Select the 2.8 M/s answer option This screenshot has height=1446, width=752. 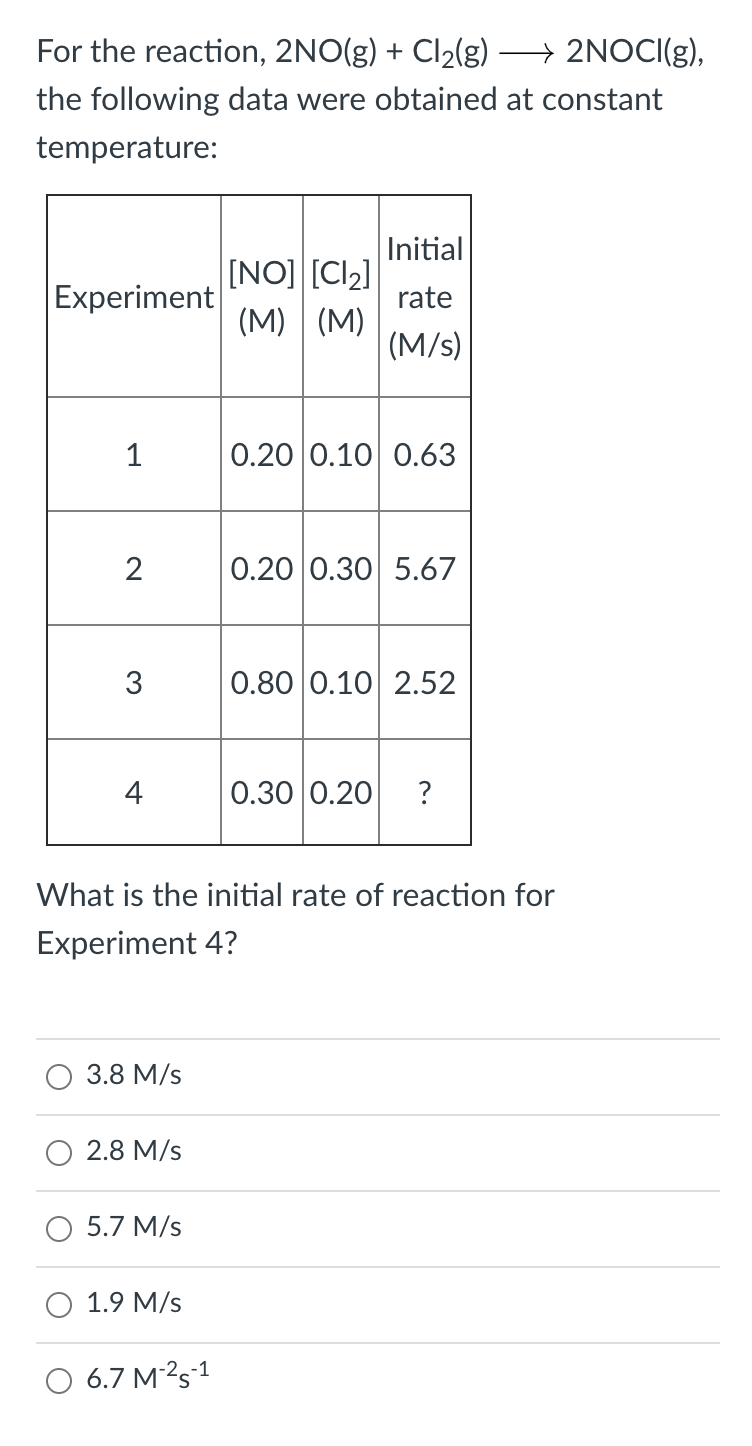(58, 1152)
